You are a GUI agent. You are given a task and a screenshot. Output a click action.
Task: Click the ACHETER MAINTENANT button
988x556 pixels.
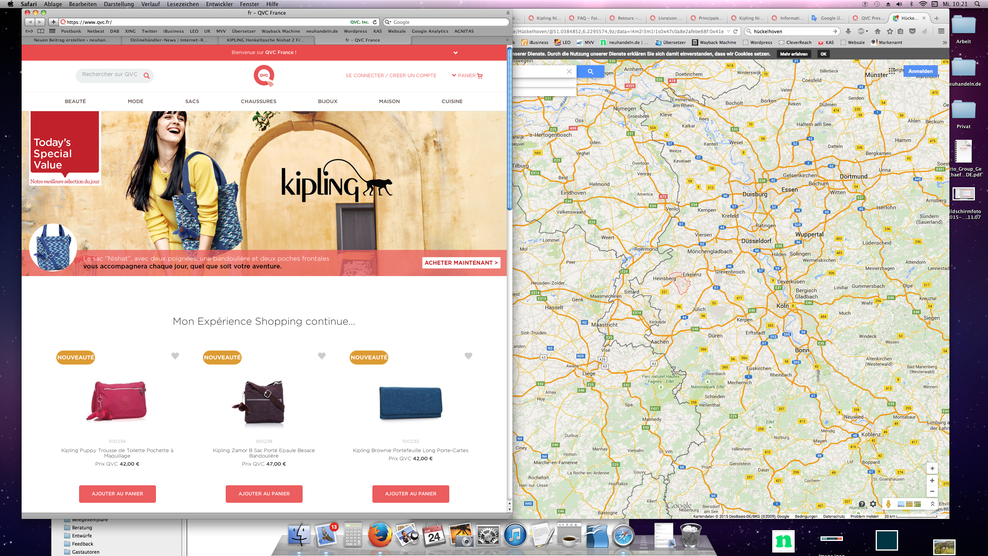click(461, 263)
